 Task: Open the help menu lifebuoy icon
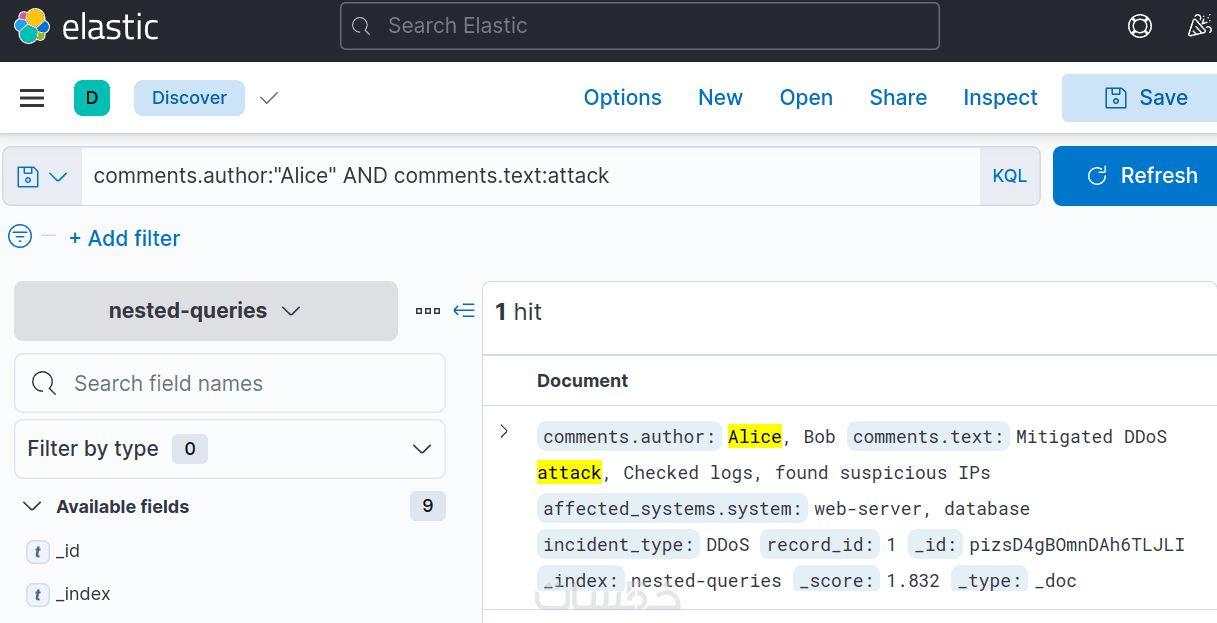coord(1139,27)
